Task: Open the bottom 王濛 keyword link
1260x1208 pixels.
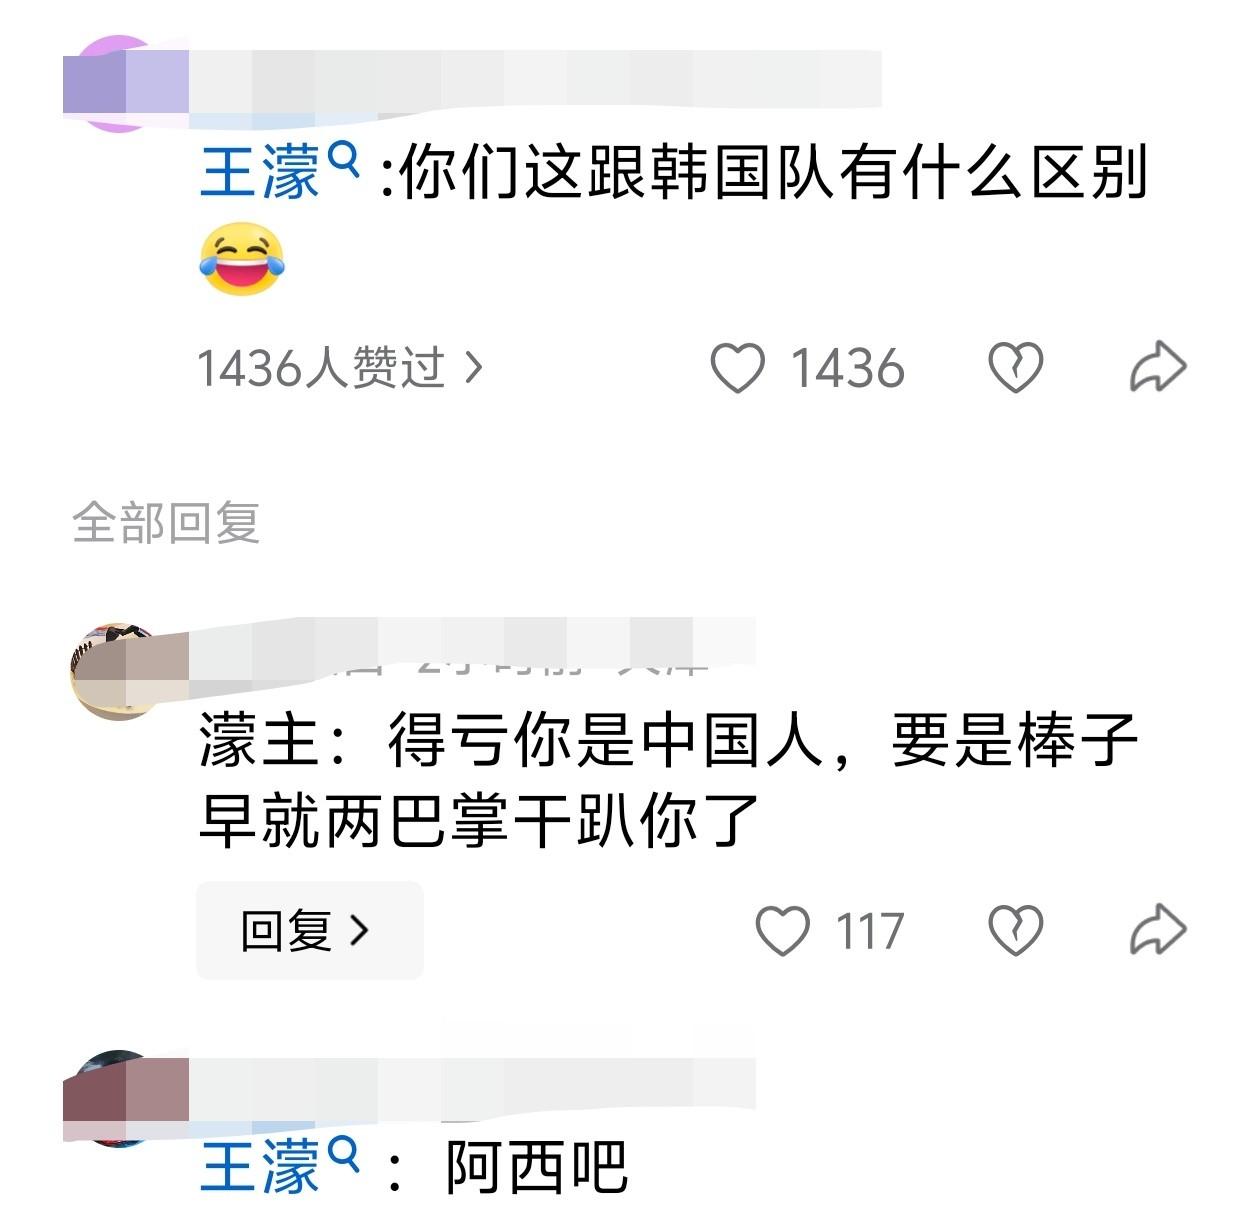Action: (x=260, y=1167)
